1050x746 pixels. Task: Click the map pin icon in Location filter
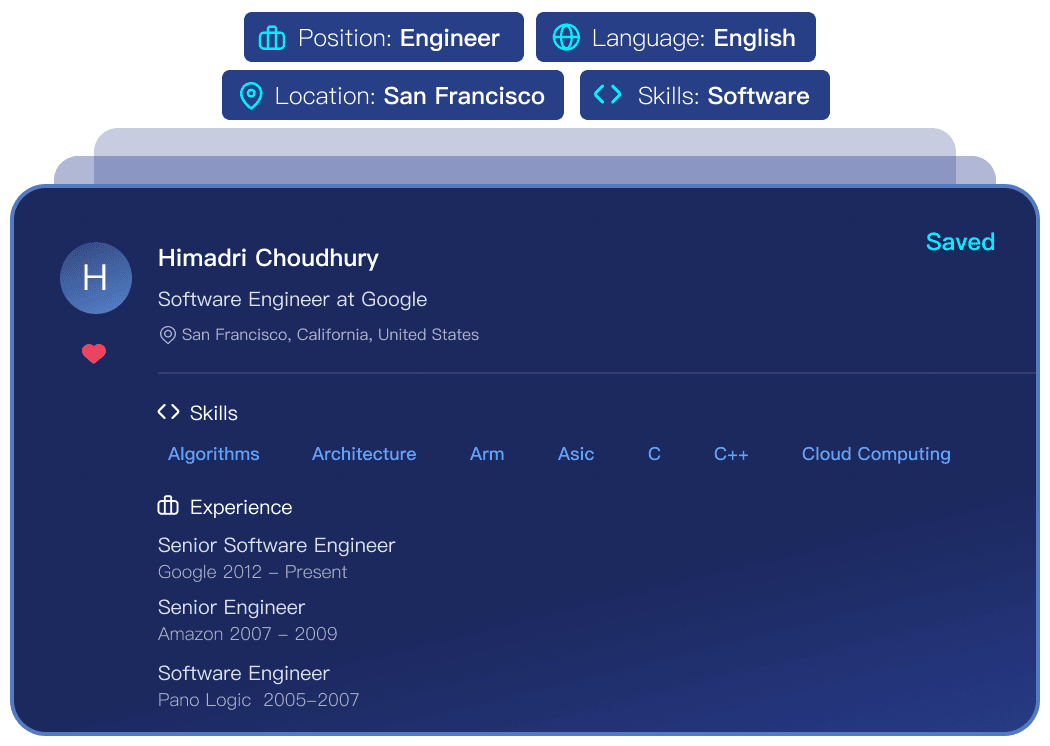pos(251,96)
